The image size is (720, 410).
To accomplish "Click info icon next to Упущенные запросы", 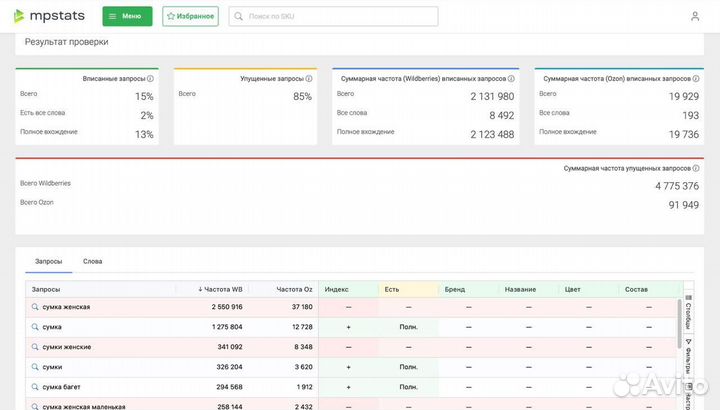I will pyautogui.click(x=310, y=78).
